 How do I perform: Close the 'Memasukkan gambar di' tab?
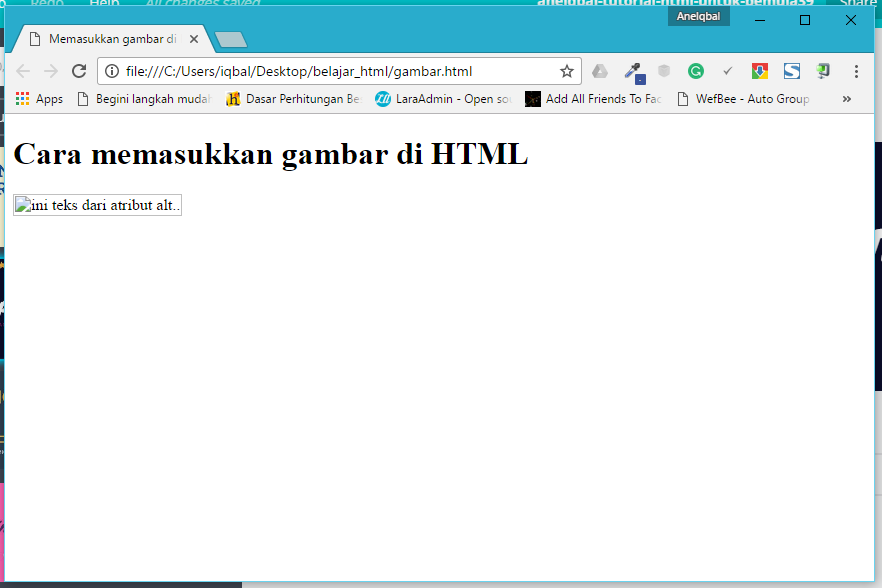click(x=194, y=39)
